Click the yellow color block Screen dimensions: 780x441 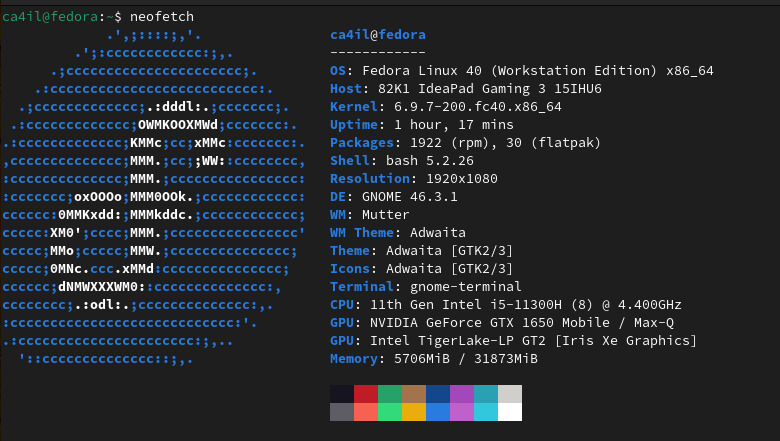click(x=414, y=412)
